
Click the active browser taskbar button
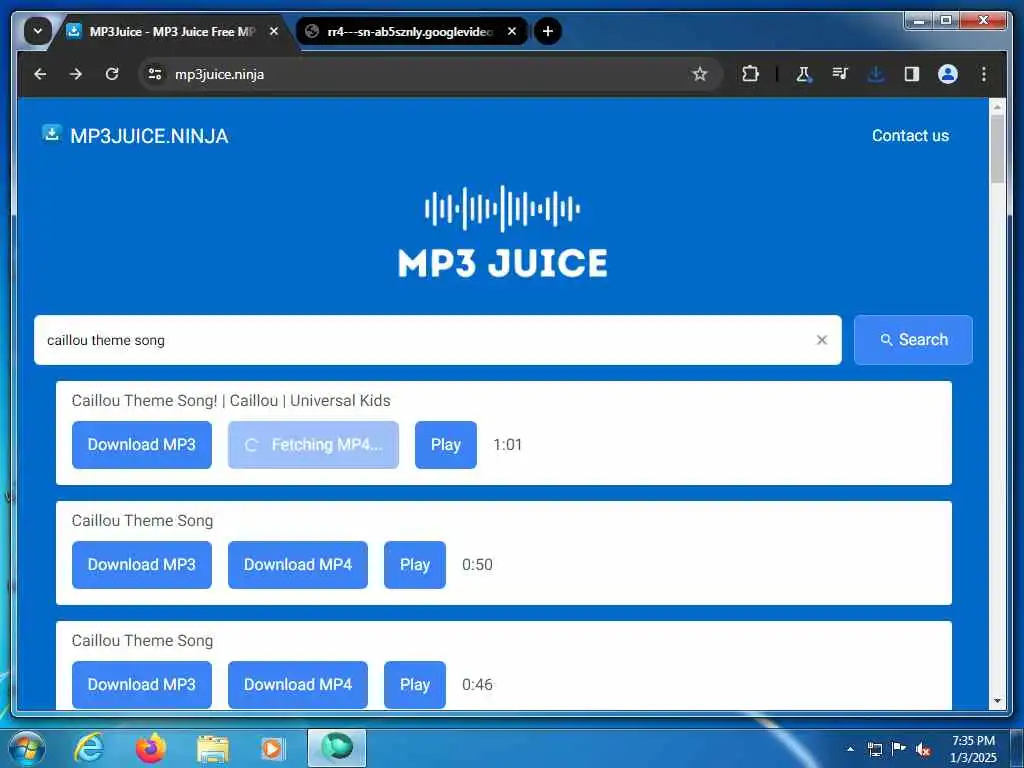(x=336, y=748)
